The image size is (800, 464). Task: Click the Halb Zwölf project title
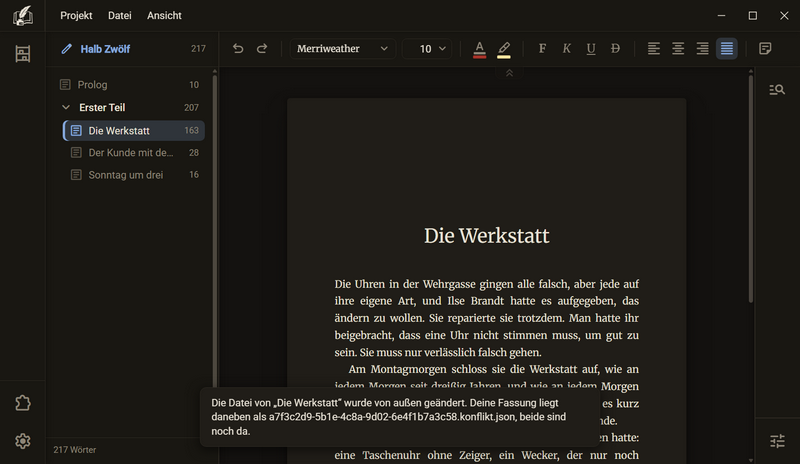[105, 49]
